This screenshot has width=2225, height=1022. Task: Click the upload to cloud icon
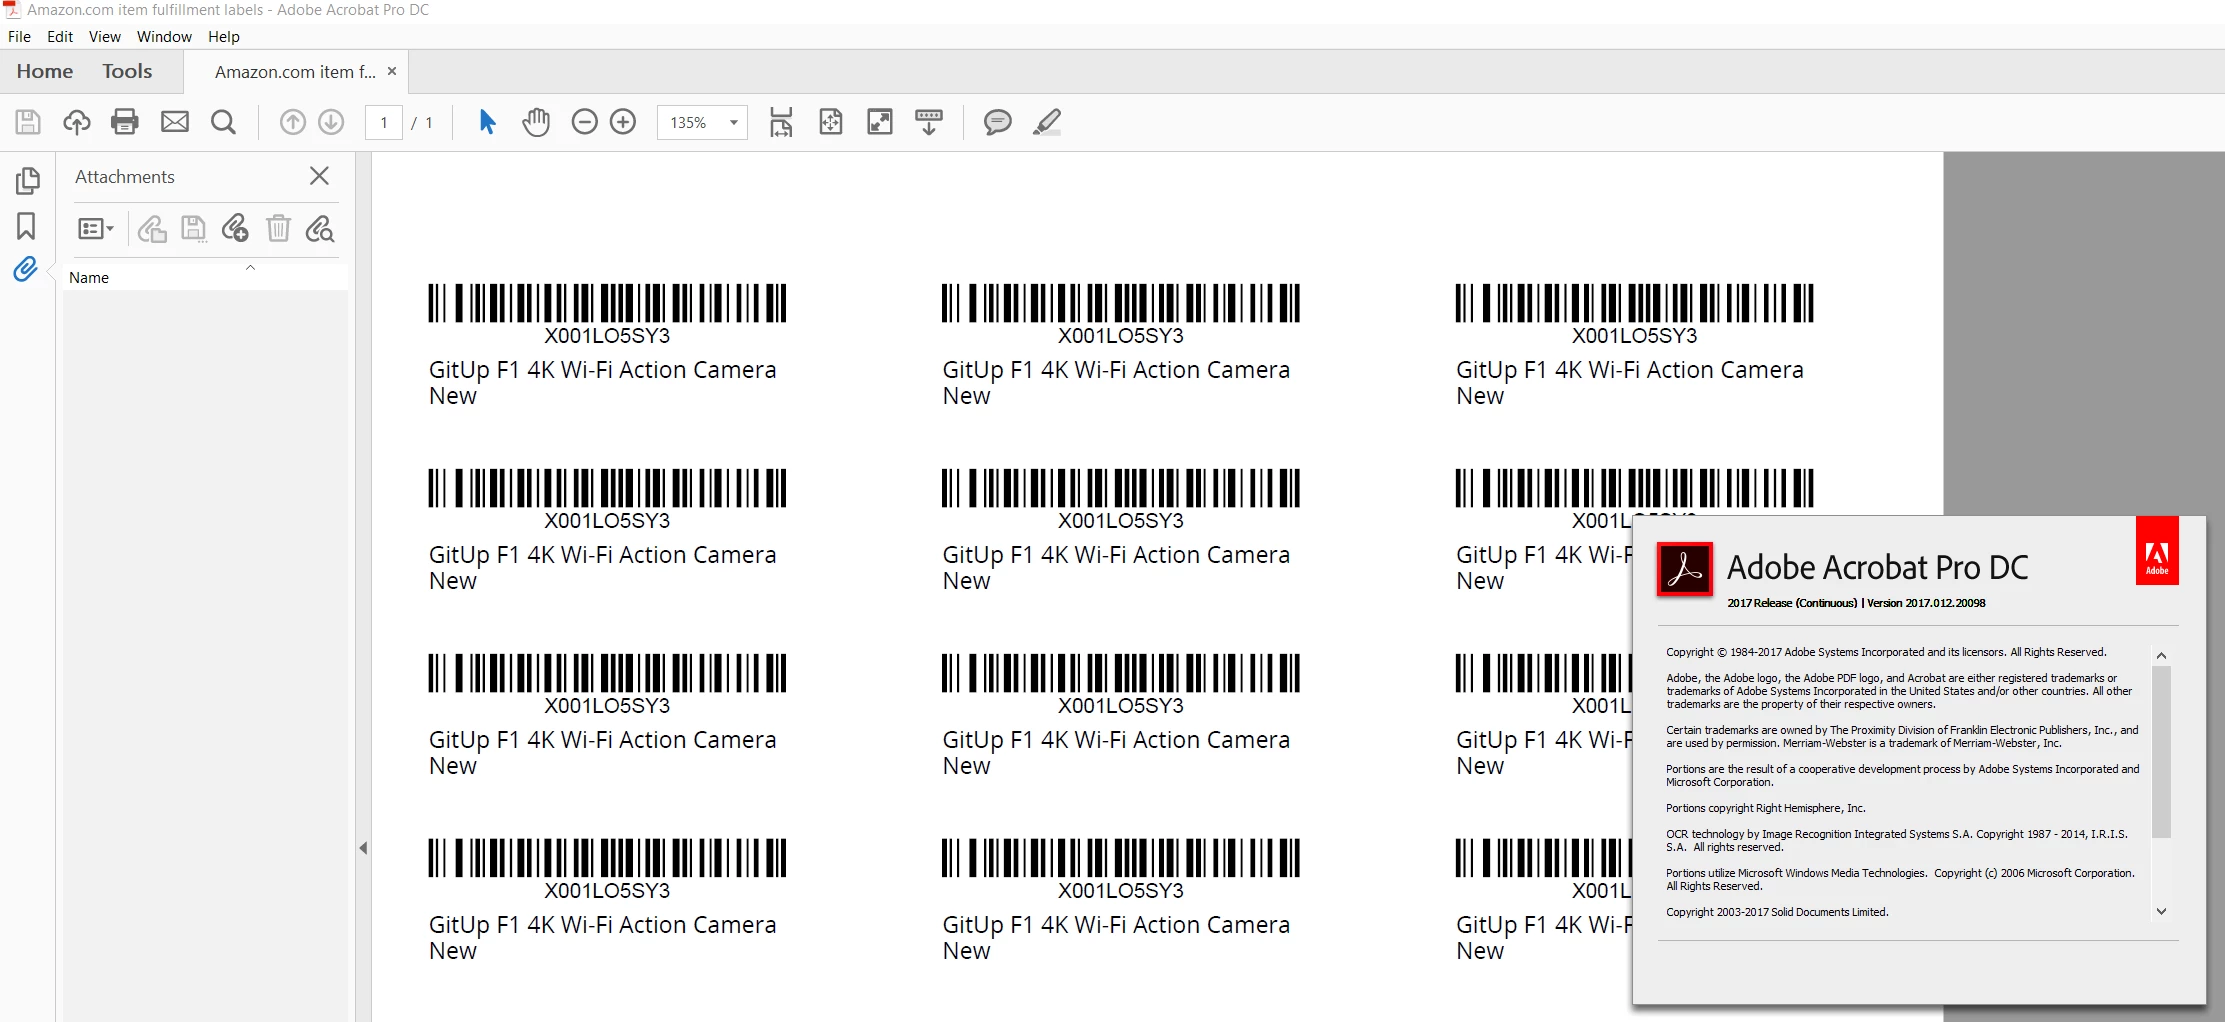77,122
